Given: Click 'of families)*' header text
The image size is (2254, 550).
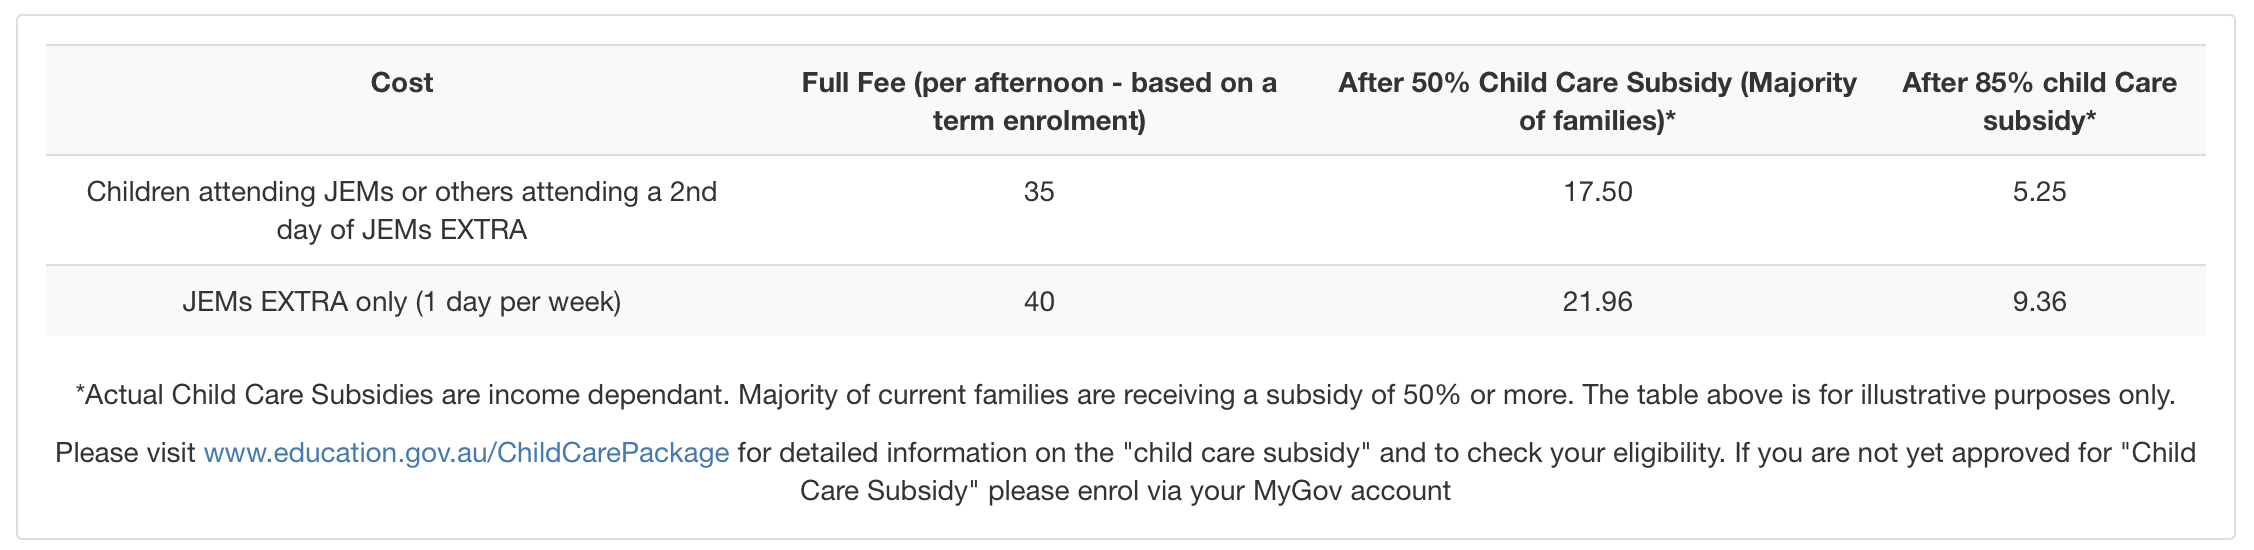Looking at the screenshot, I should click(x=1597, y=121).
